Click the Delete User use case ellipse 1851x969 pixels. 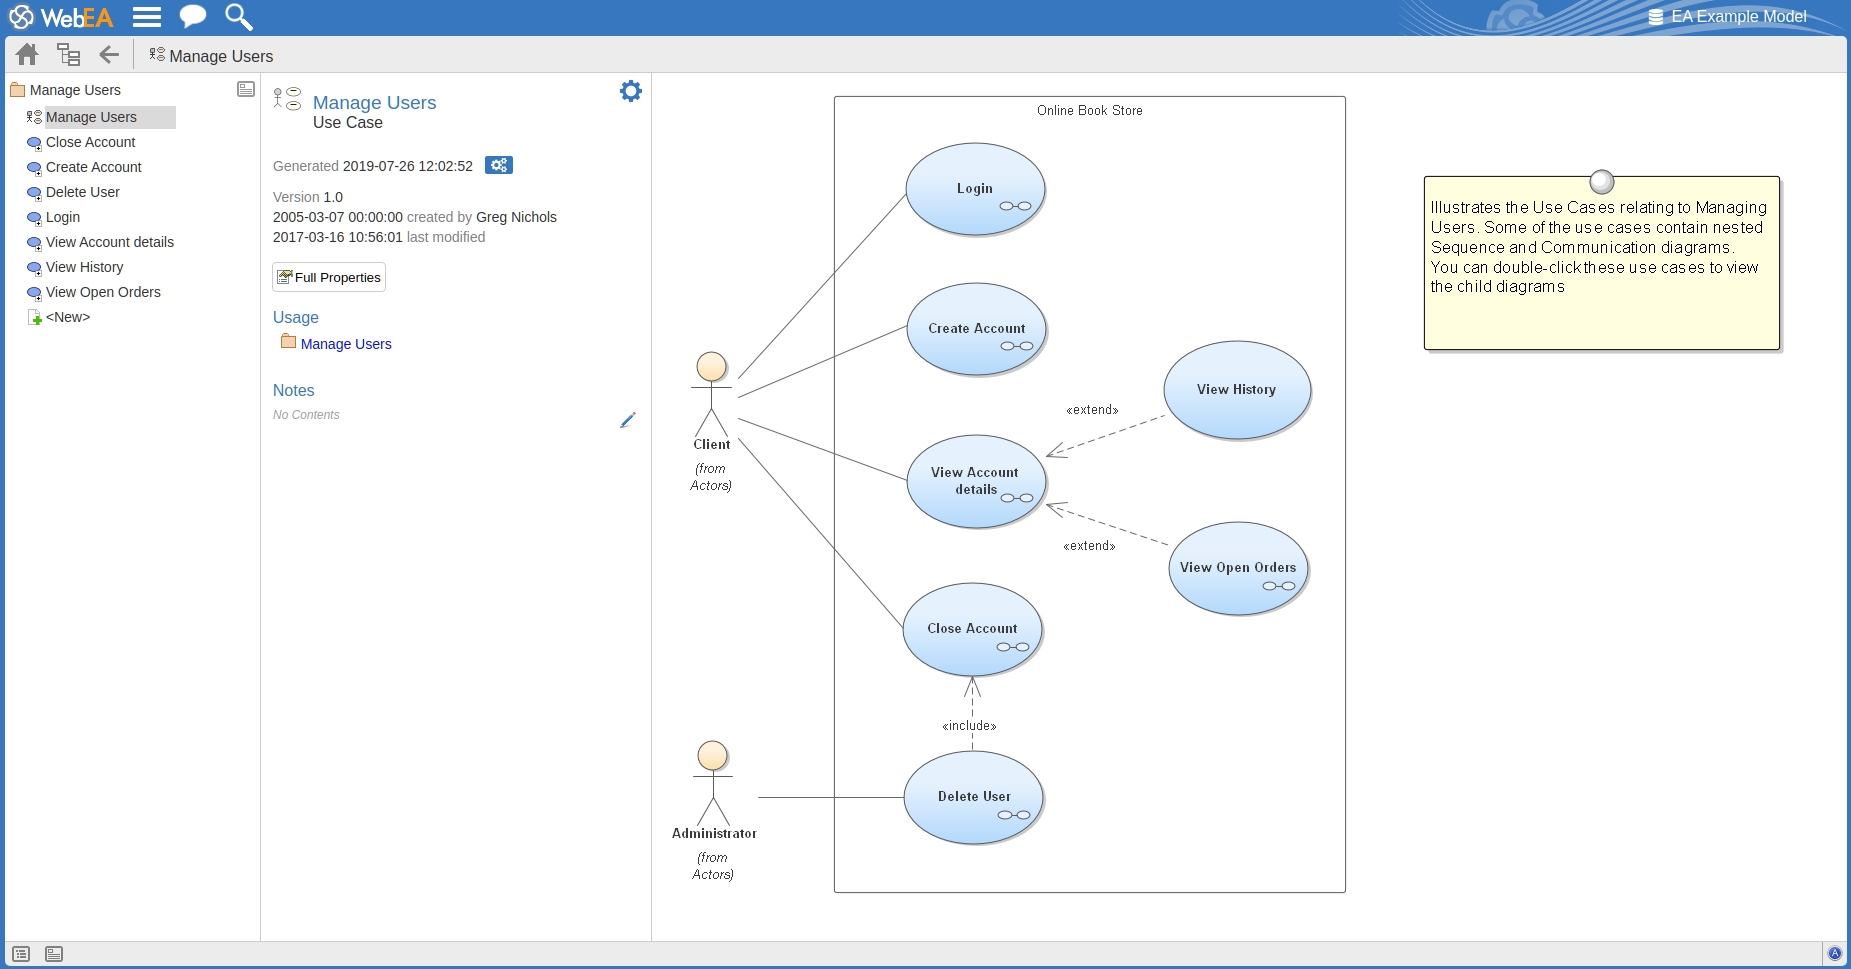coord(973,797)
